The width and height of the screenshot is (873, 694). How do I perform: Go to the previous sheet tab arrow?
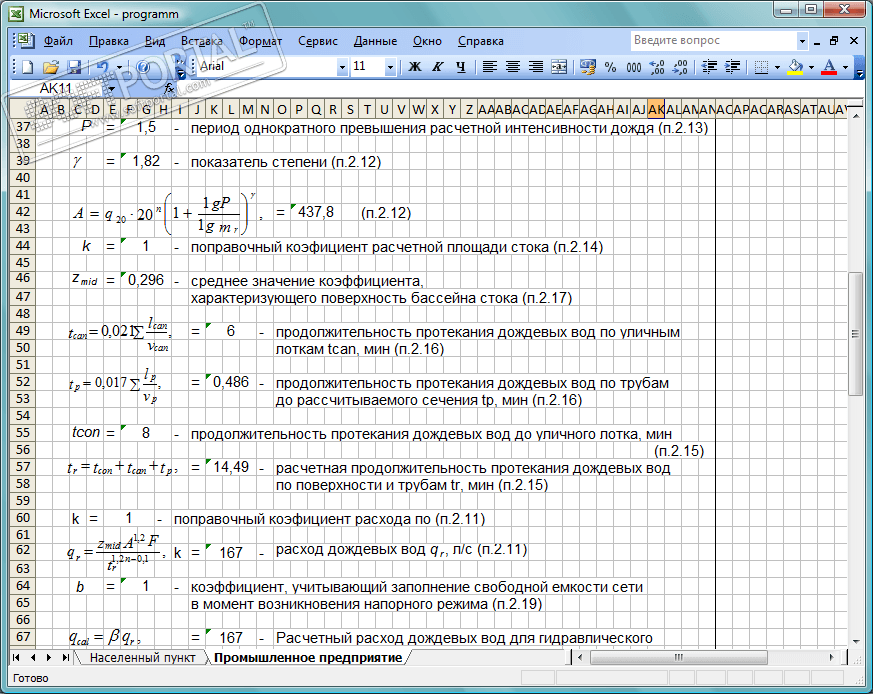pyautogui.click(x=33, y=658)
